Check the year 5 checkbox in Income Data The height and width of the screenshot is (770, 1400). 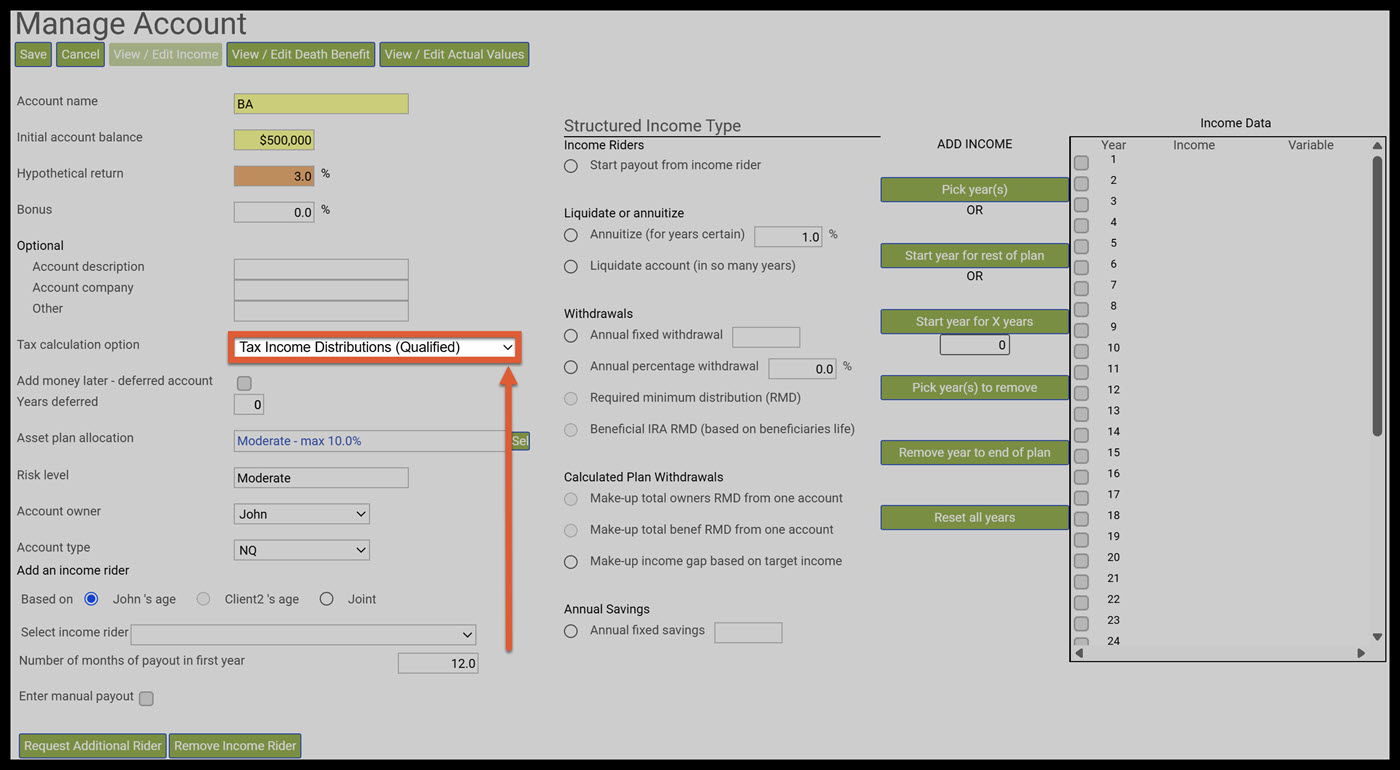pos(1081,247)
